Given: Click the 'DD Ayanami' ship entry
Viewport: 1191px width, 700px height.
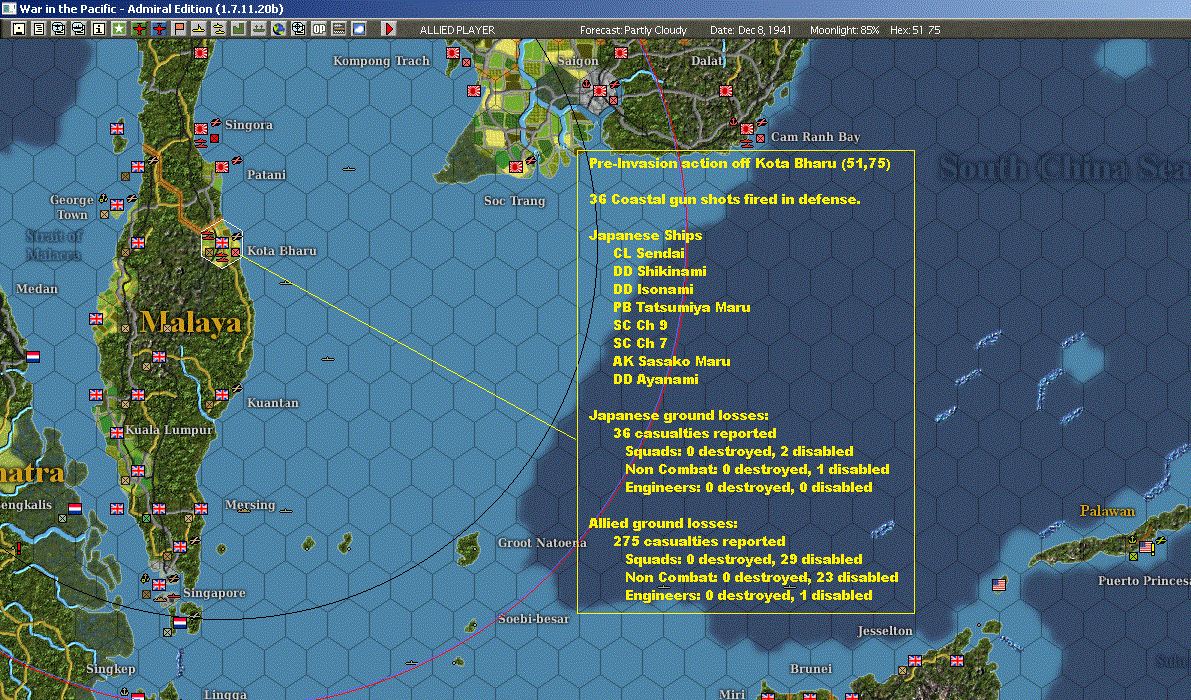Looking at the screenshot, I should pyautogui.click(x=656, y=380).
